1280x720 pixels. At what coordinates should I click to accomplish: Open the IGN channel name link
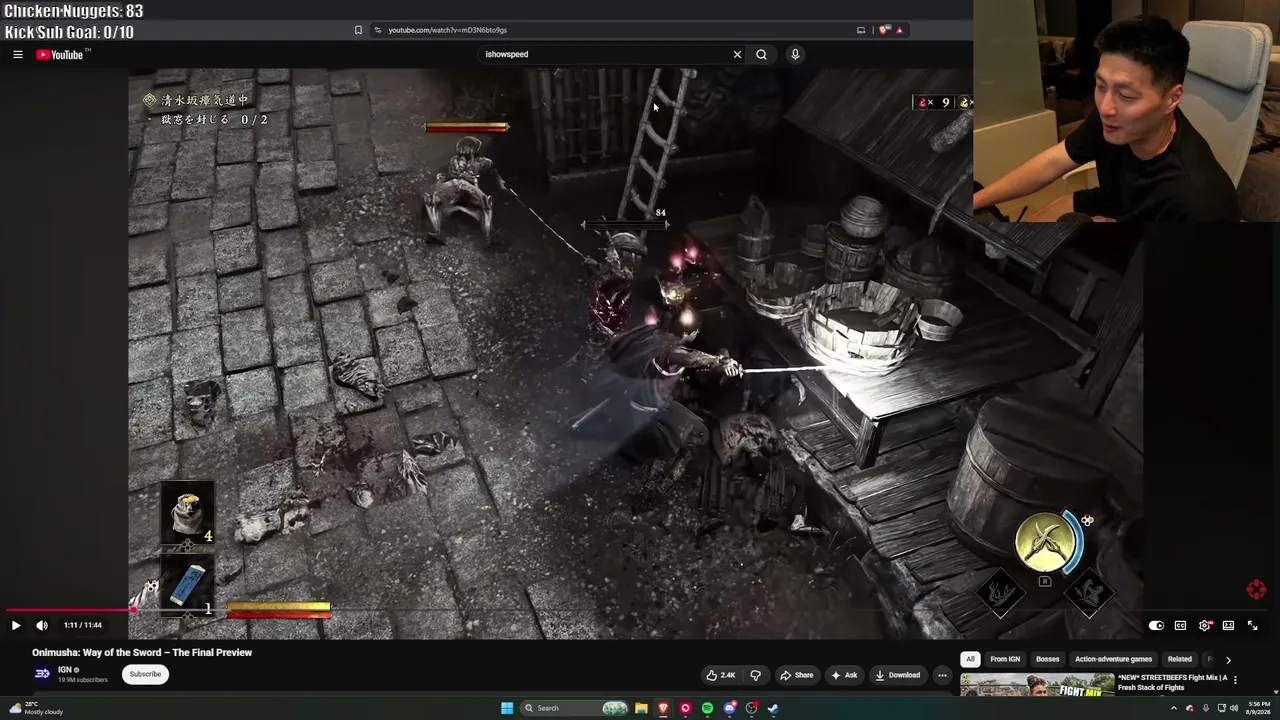point(65,670)
